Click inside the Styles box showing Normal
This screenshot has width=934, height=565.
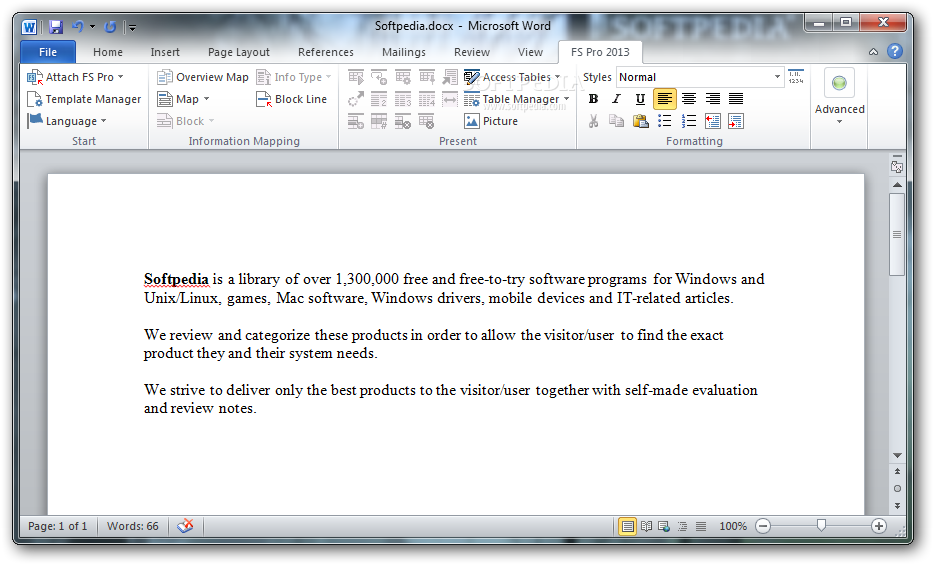click(x=694, y=77)
